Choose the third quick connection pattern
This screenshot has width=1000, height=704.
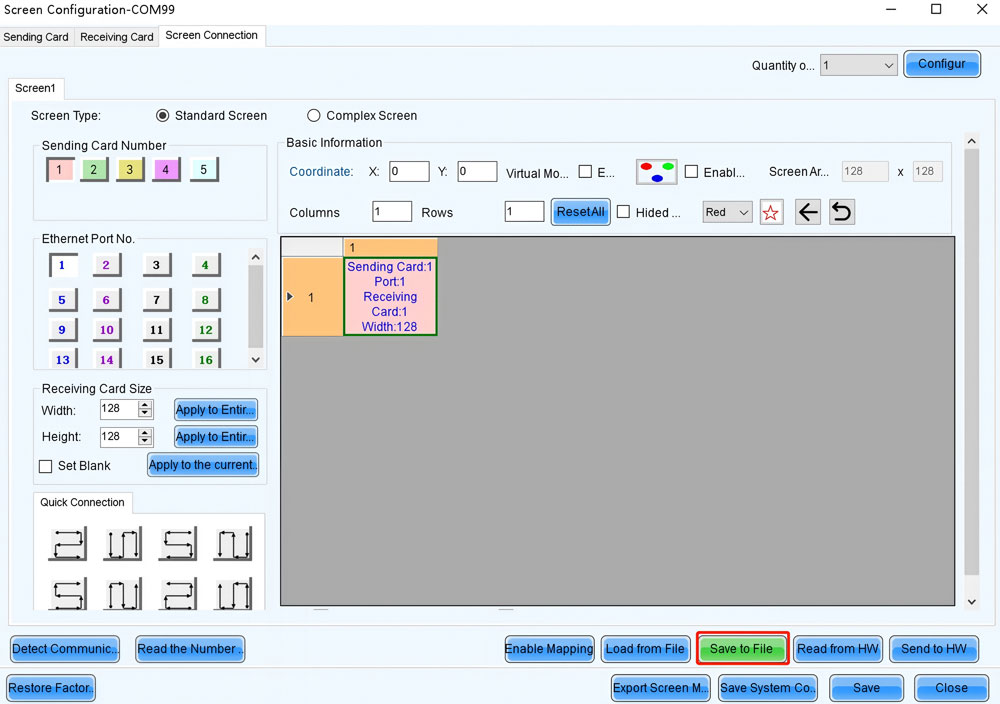178,544
